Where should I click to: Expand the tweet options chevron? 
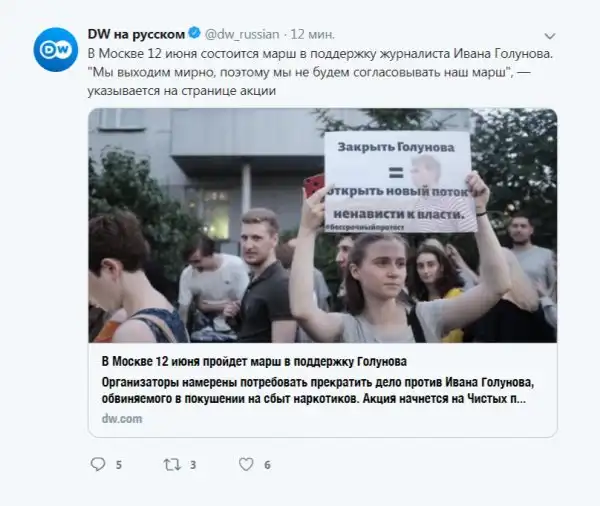pos(549,36)
